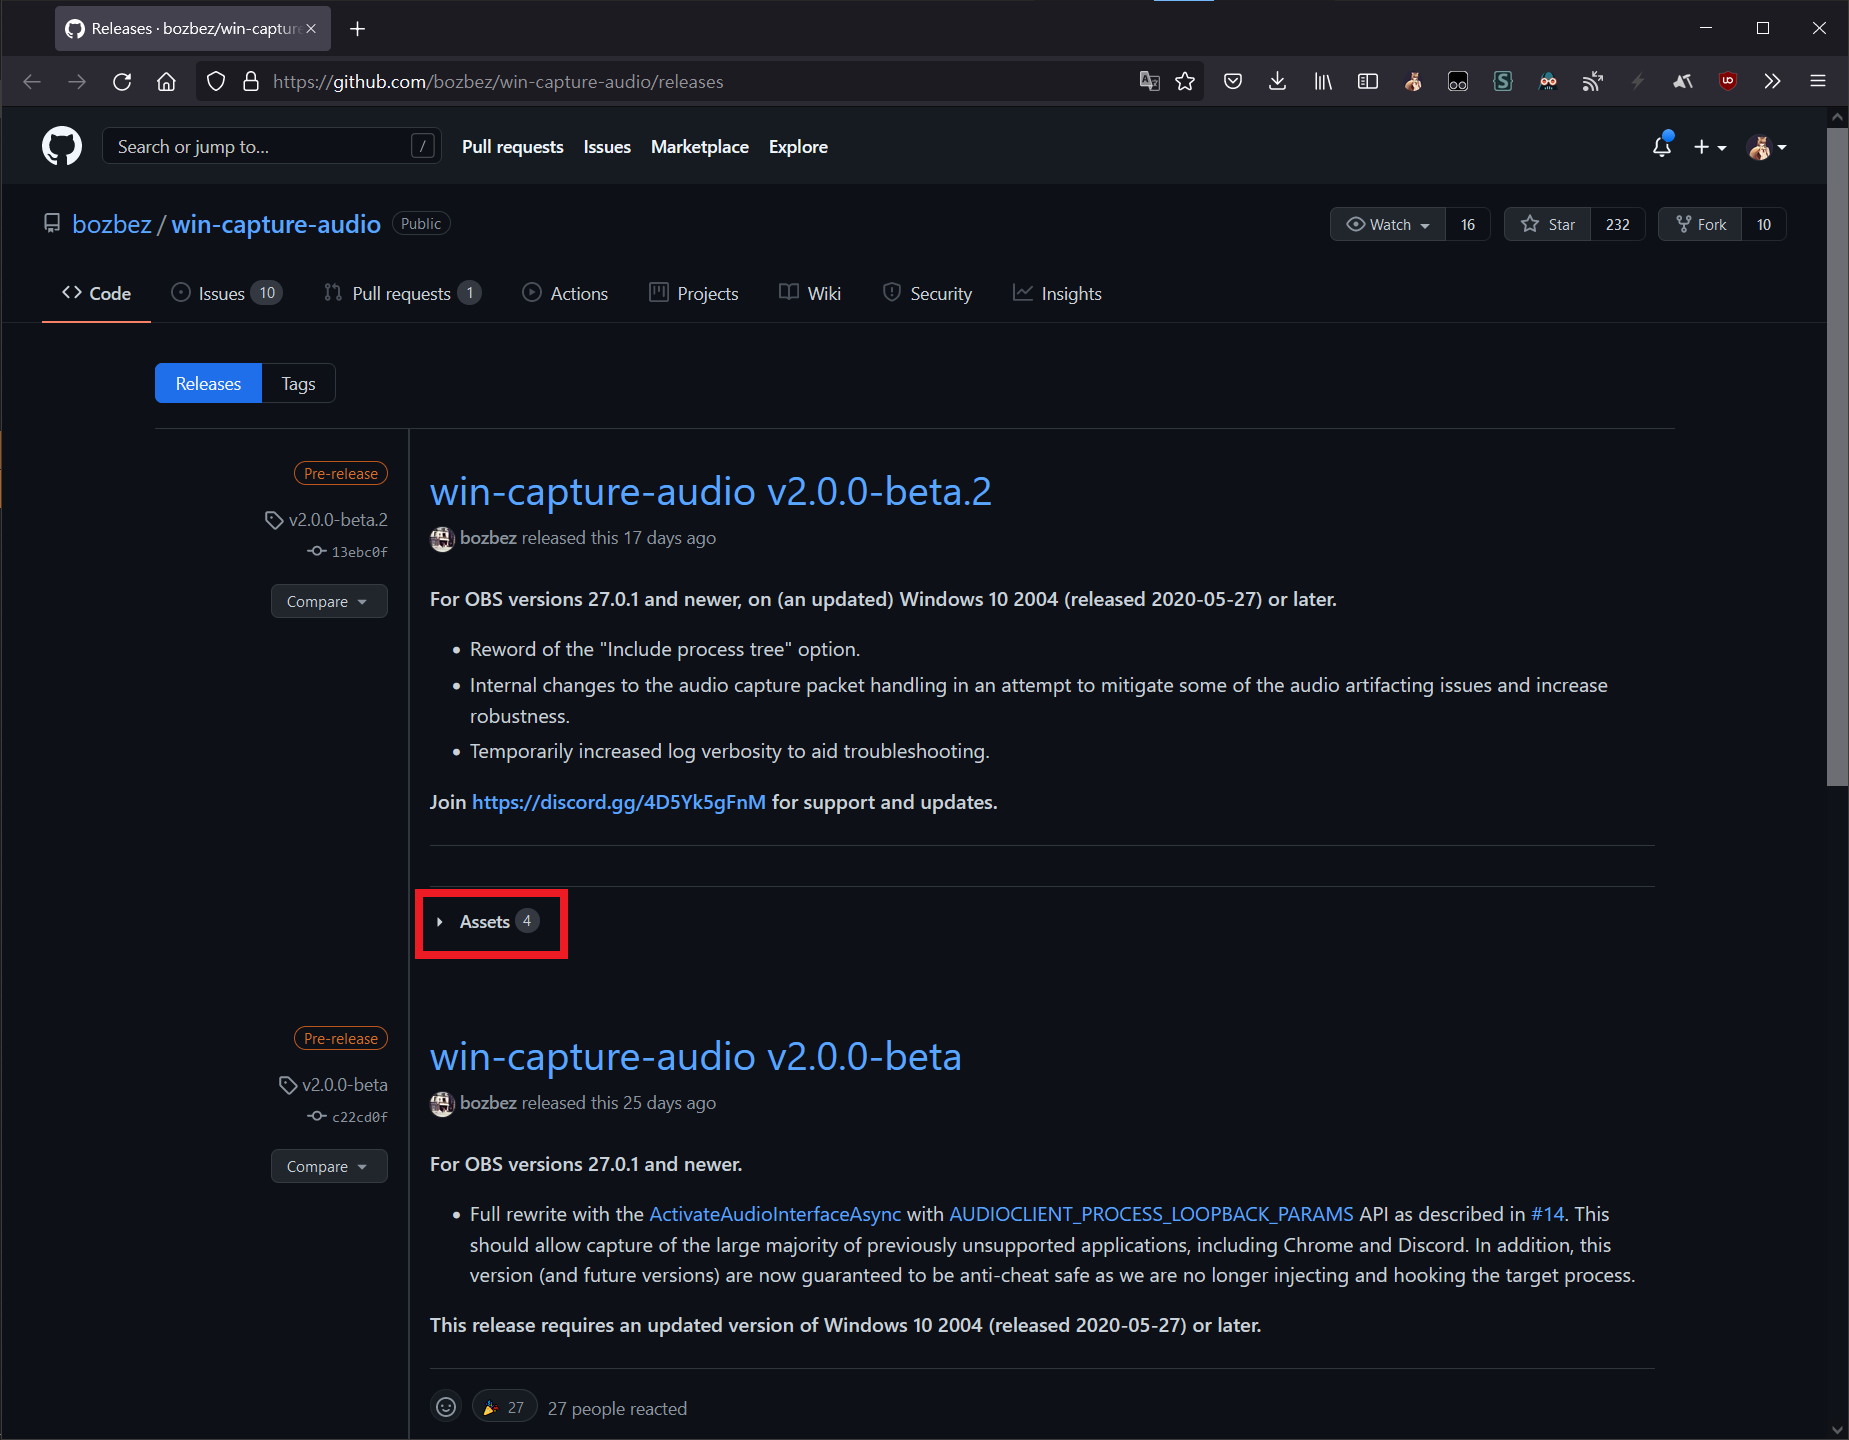Save the page to Pocket
Image resolution: width=1849 pixels, height=1440 pixels.
click(x=1232, y=81)
